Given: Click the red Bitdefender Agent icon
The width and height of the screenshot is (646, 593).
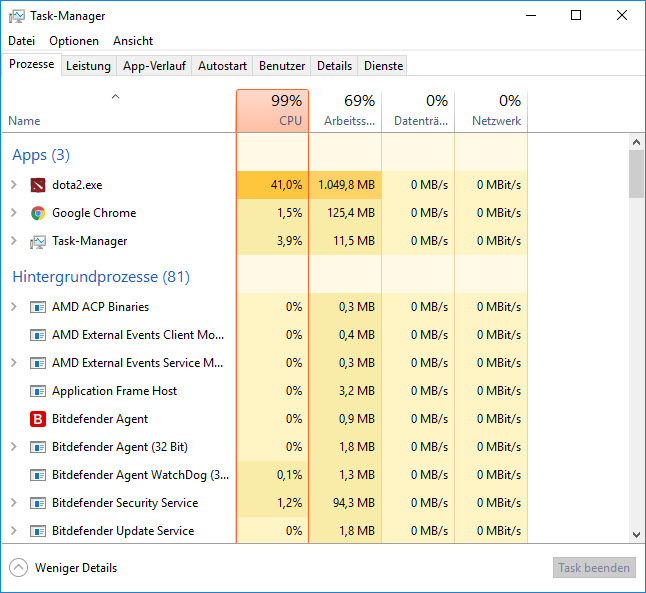Looking at the screenshot, I should click(38, 419).
